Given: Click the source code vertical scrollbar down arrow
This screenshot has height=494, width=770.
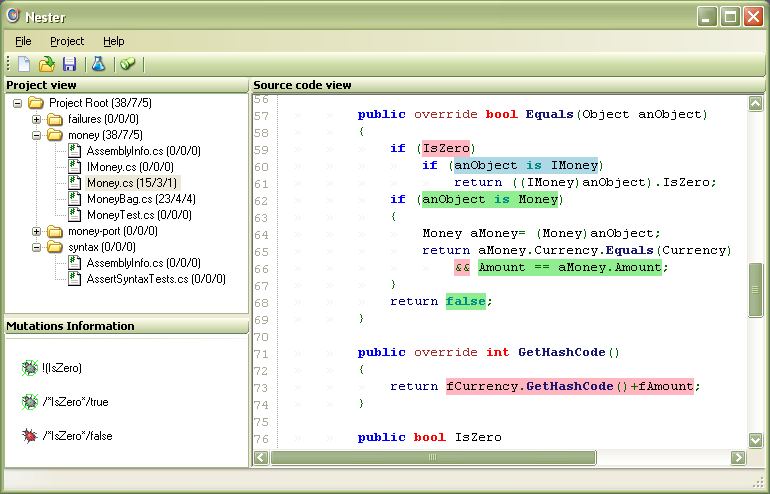Looking at the screenshot, I should (756, 440).
